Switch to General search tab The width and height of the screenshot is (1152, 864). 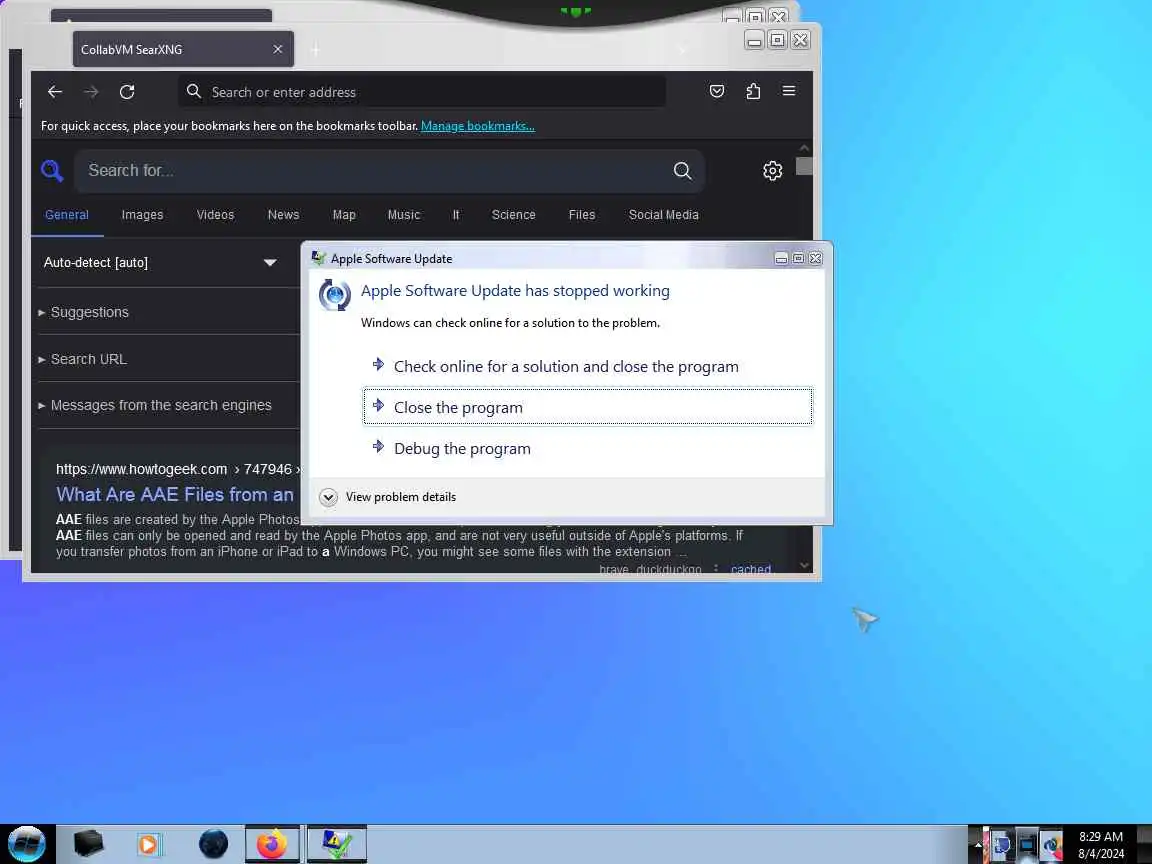click(67, 215)
